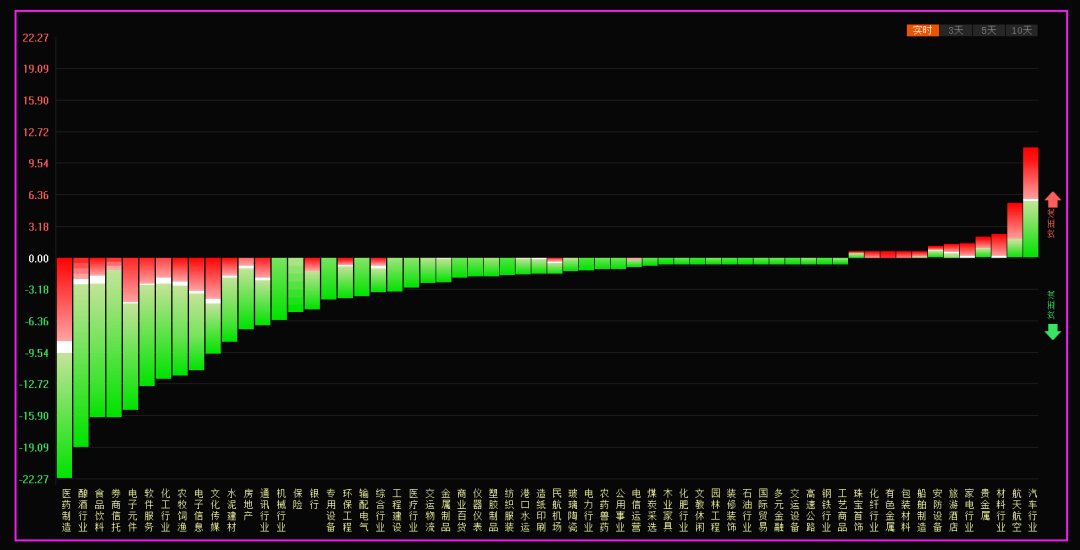This screenshot has width=1080, height=550.
Task: Click the 玻璃陶瓷 axis label
Action: [573, 510]
